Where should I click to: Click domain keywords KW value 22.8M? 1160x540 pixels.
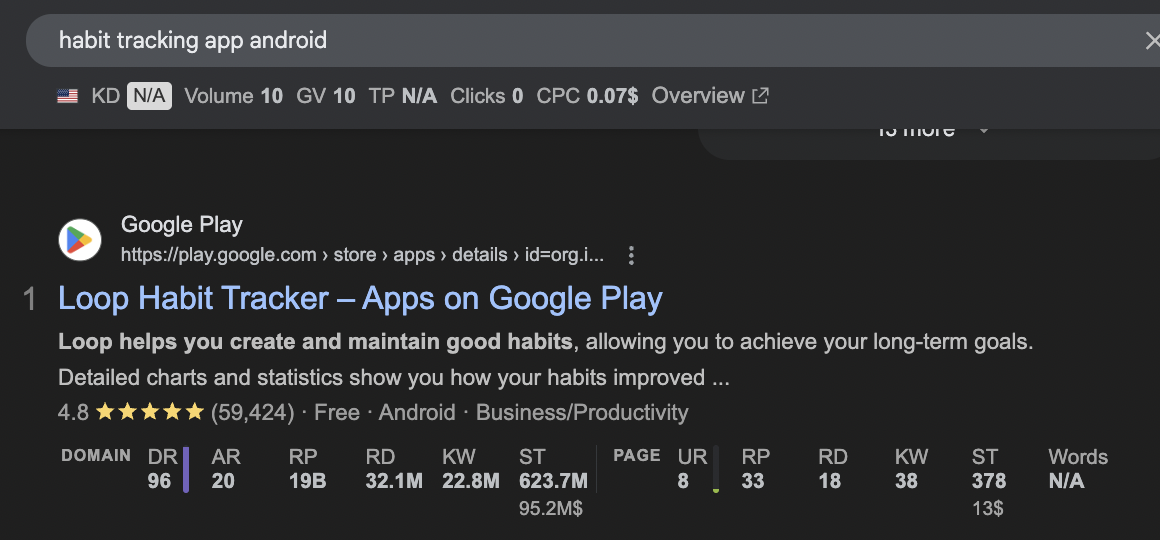point(471,481)
